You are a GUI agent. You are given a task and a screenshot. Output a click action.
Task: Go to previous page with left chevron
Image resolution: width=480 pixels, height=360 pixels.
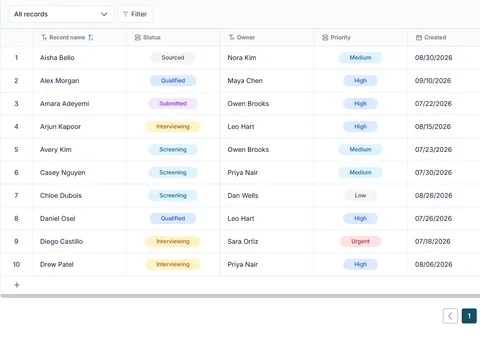(x=450, y=316)
